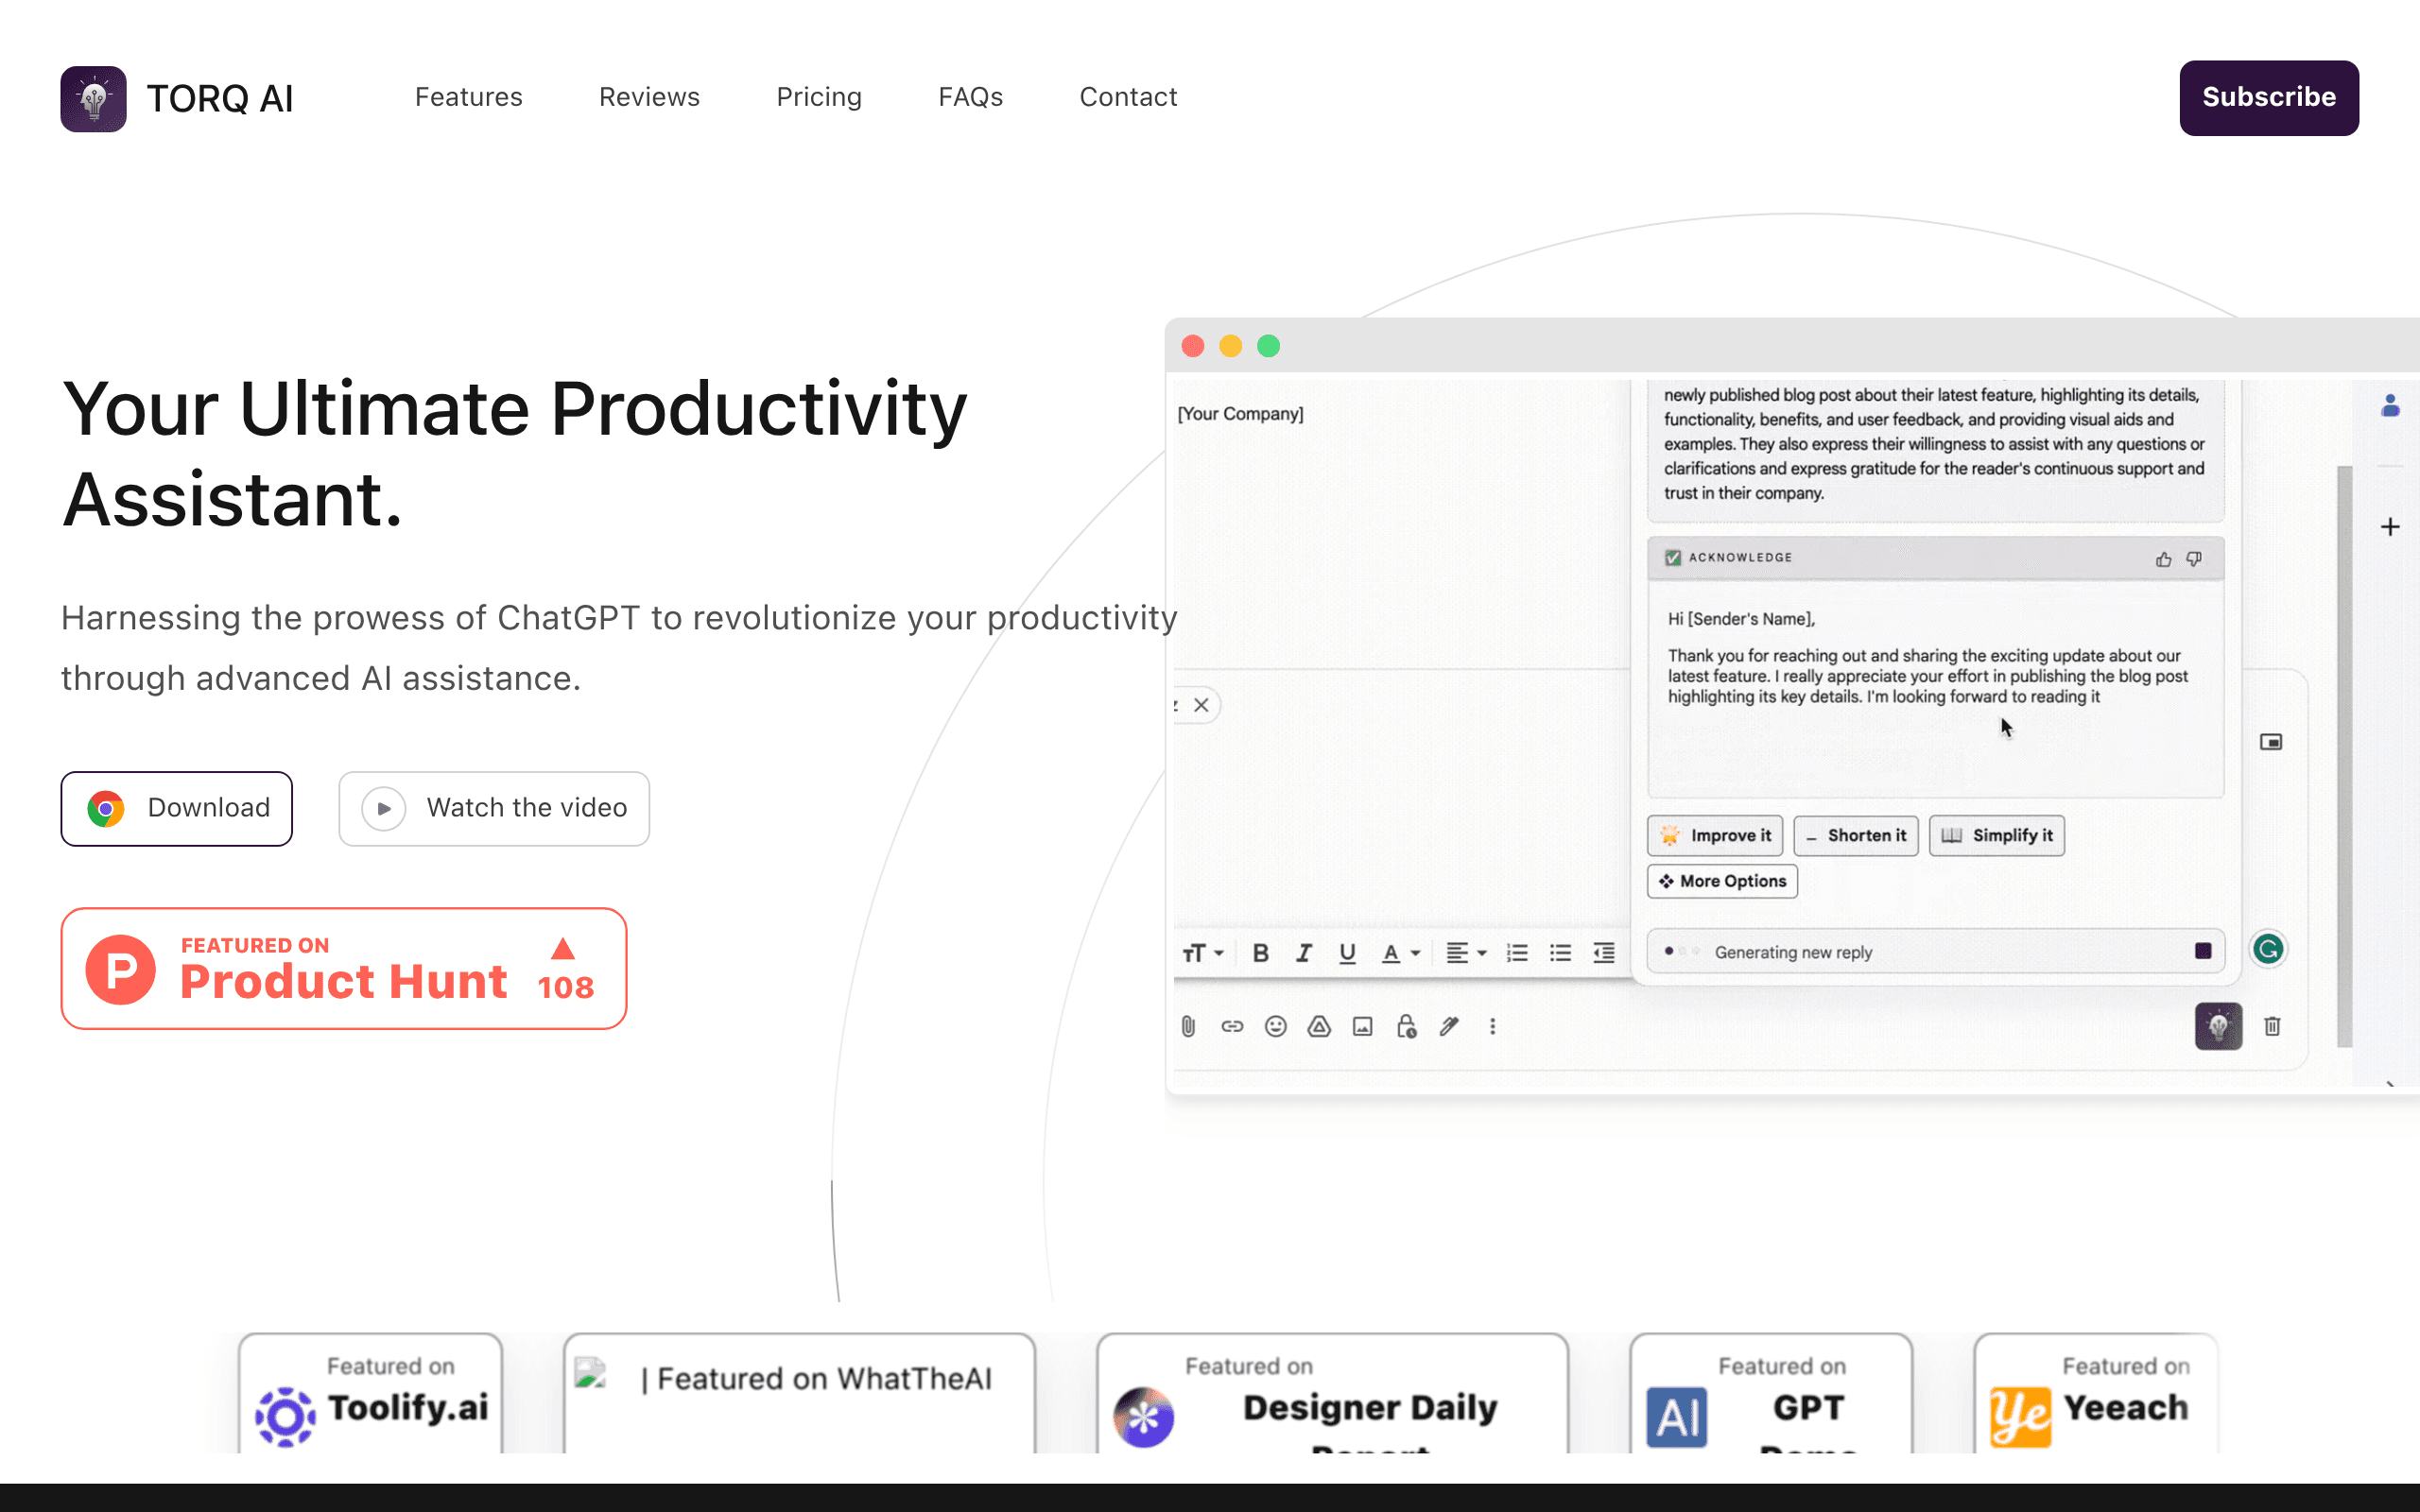Click the trash discard draft icon
2420x1512 pixels.
coord(2273,1026)
